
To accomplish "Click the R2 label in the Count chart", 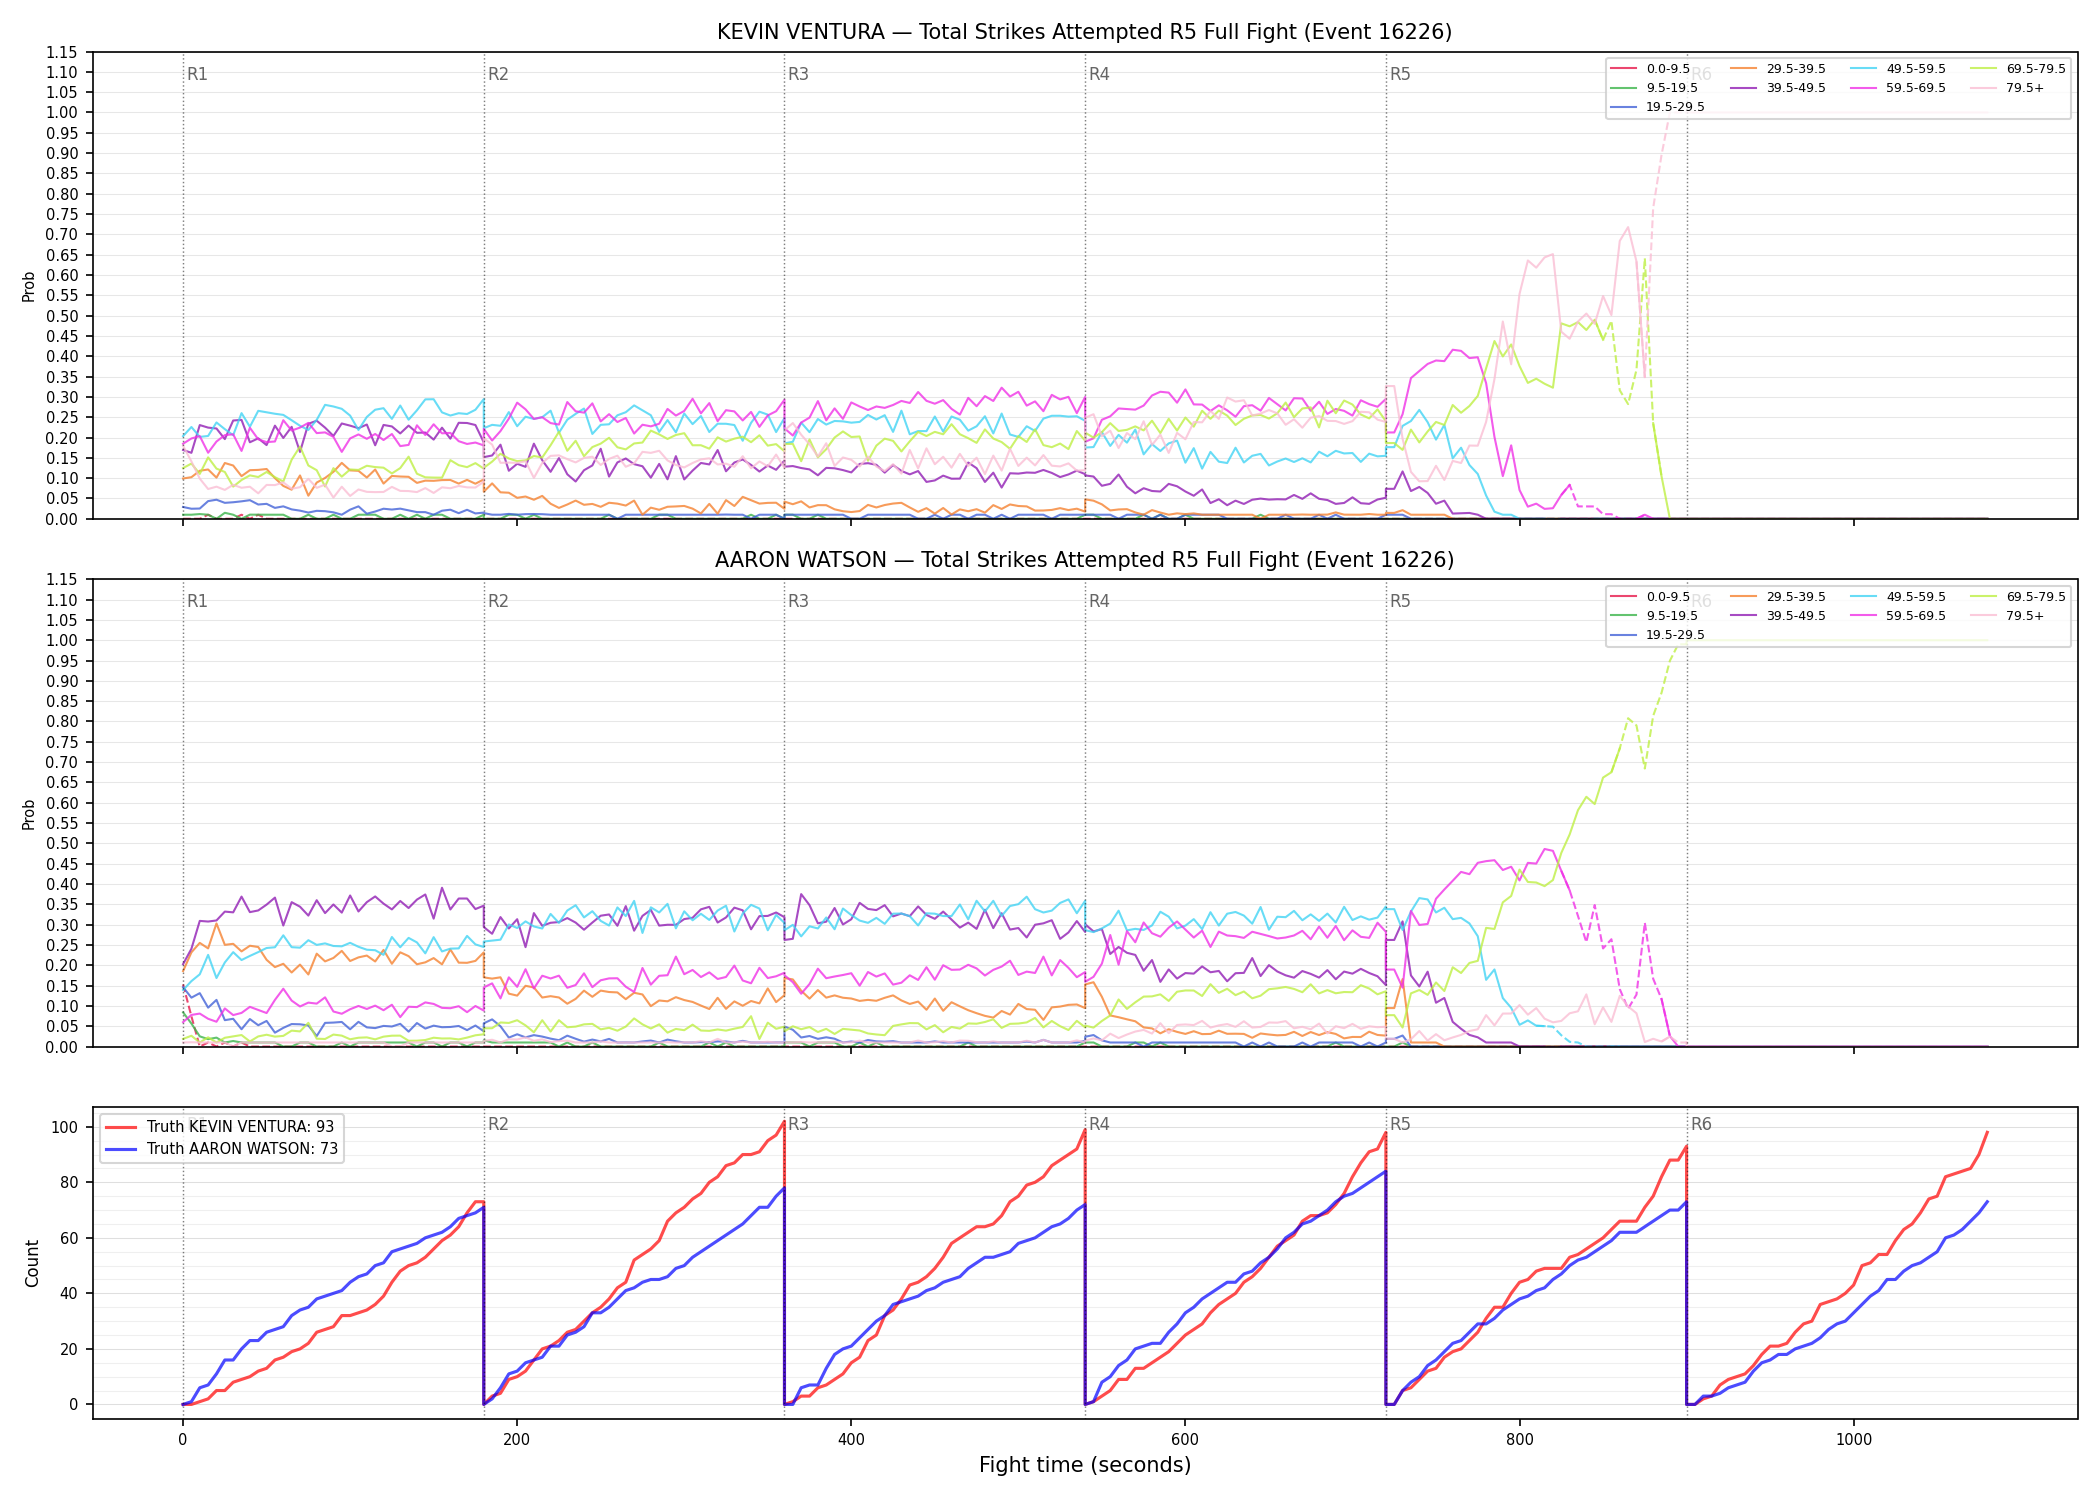I will (498, 1124).
